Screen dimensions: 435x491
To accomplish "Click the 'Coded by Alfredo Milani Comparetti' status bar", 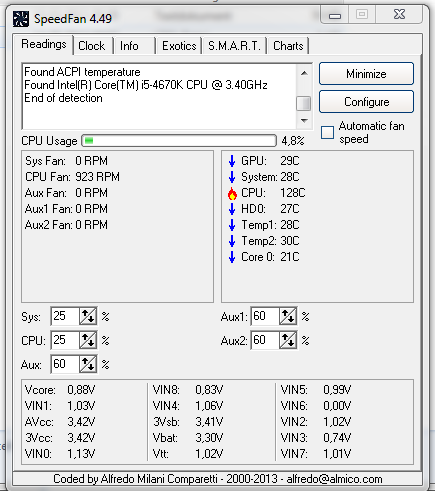I will [x=217, y=479].
